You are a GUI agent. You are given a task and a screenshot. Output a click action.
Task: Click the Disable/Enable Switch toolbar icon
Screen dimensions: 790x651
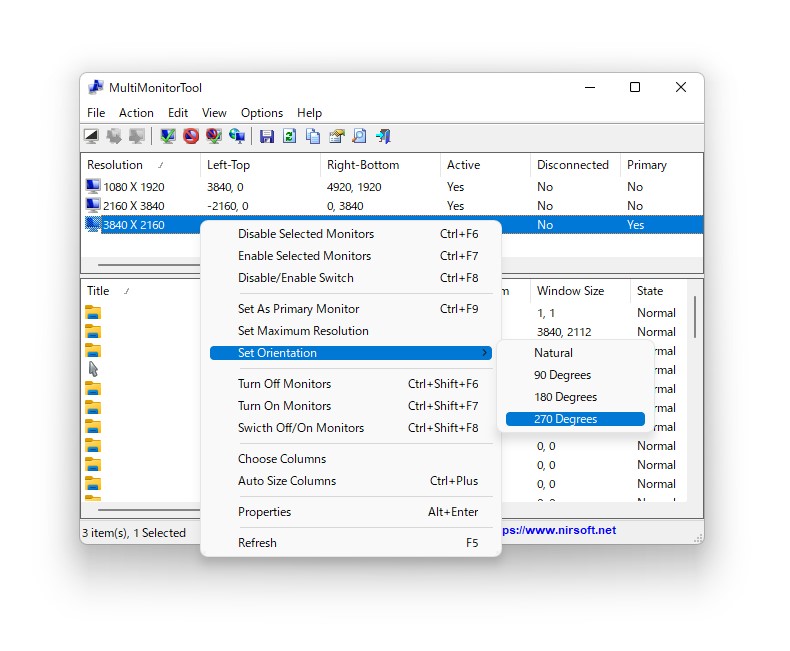pos(214,136)
